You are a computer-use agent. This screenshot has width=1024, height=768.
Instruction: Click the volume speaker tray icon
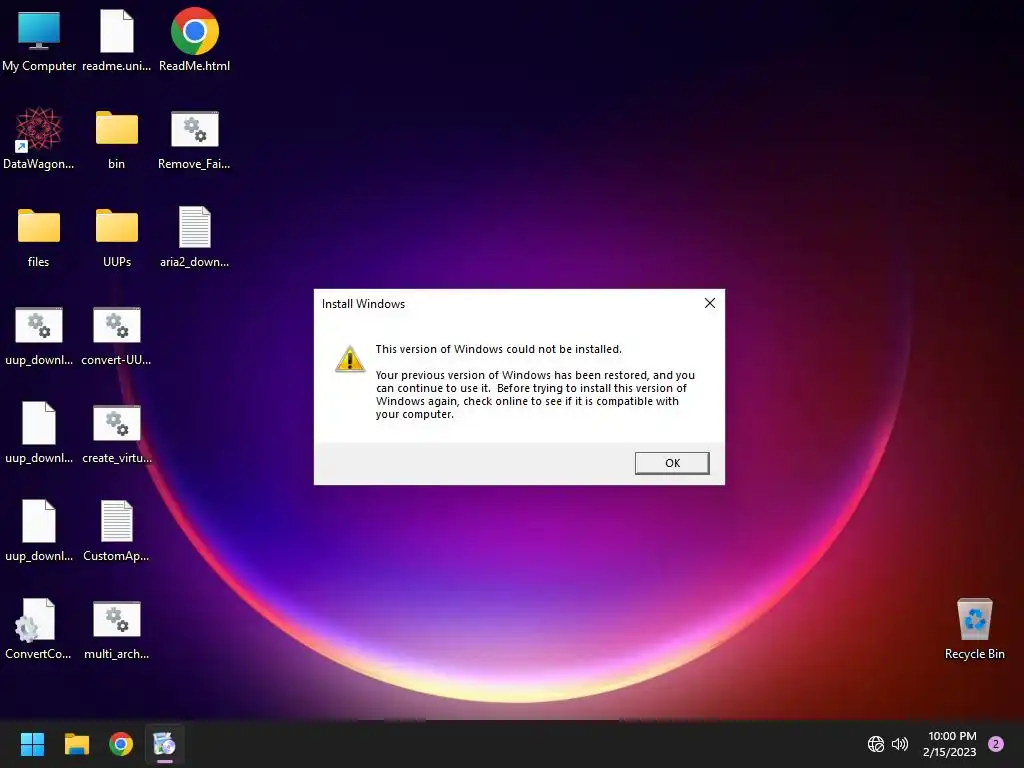900,744
